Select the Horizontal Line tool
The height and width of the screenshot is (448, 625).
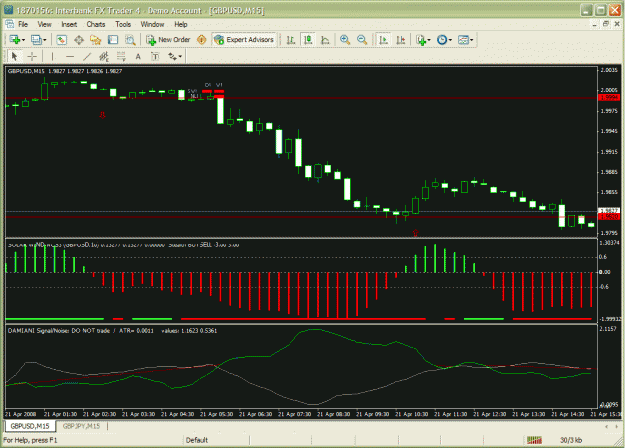[70, 57]
